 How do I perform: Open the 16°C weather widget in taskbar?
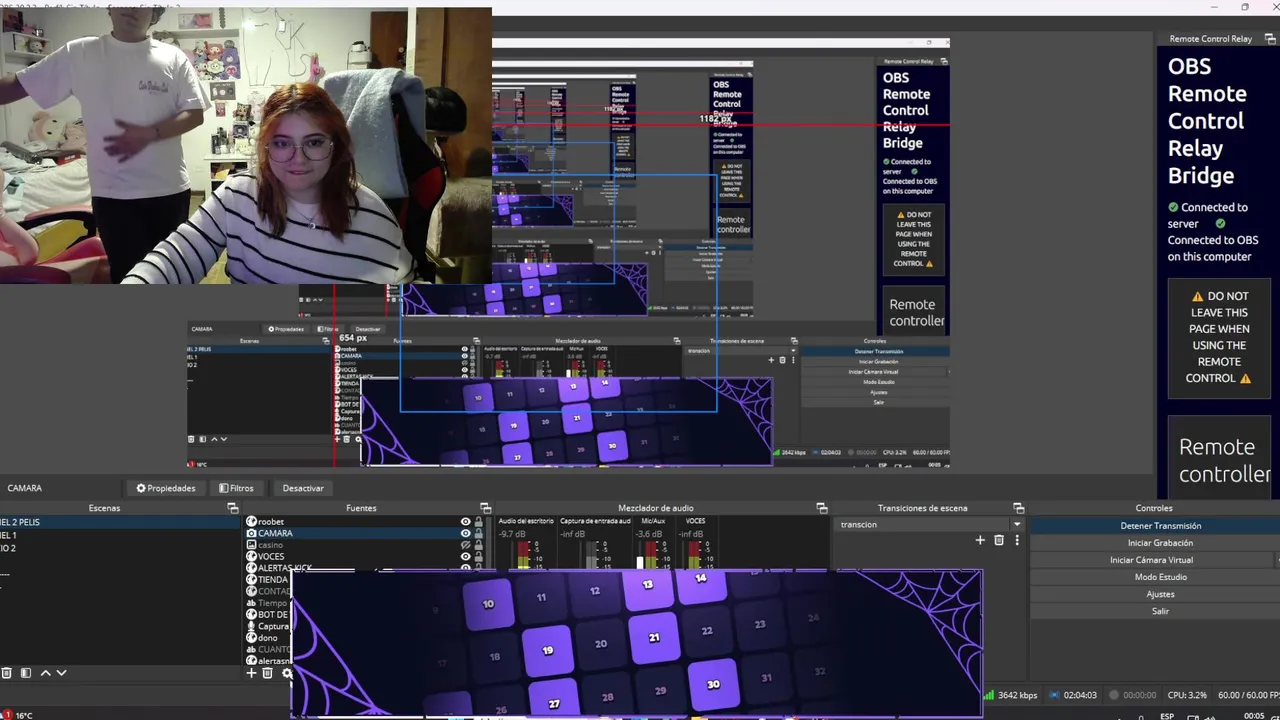[18, 716]
